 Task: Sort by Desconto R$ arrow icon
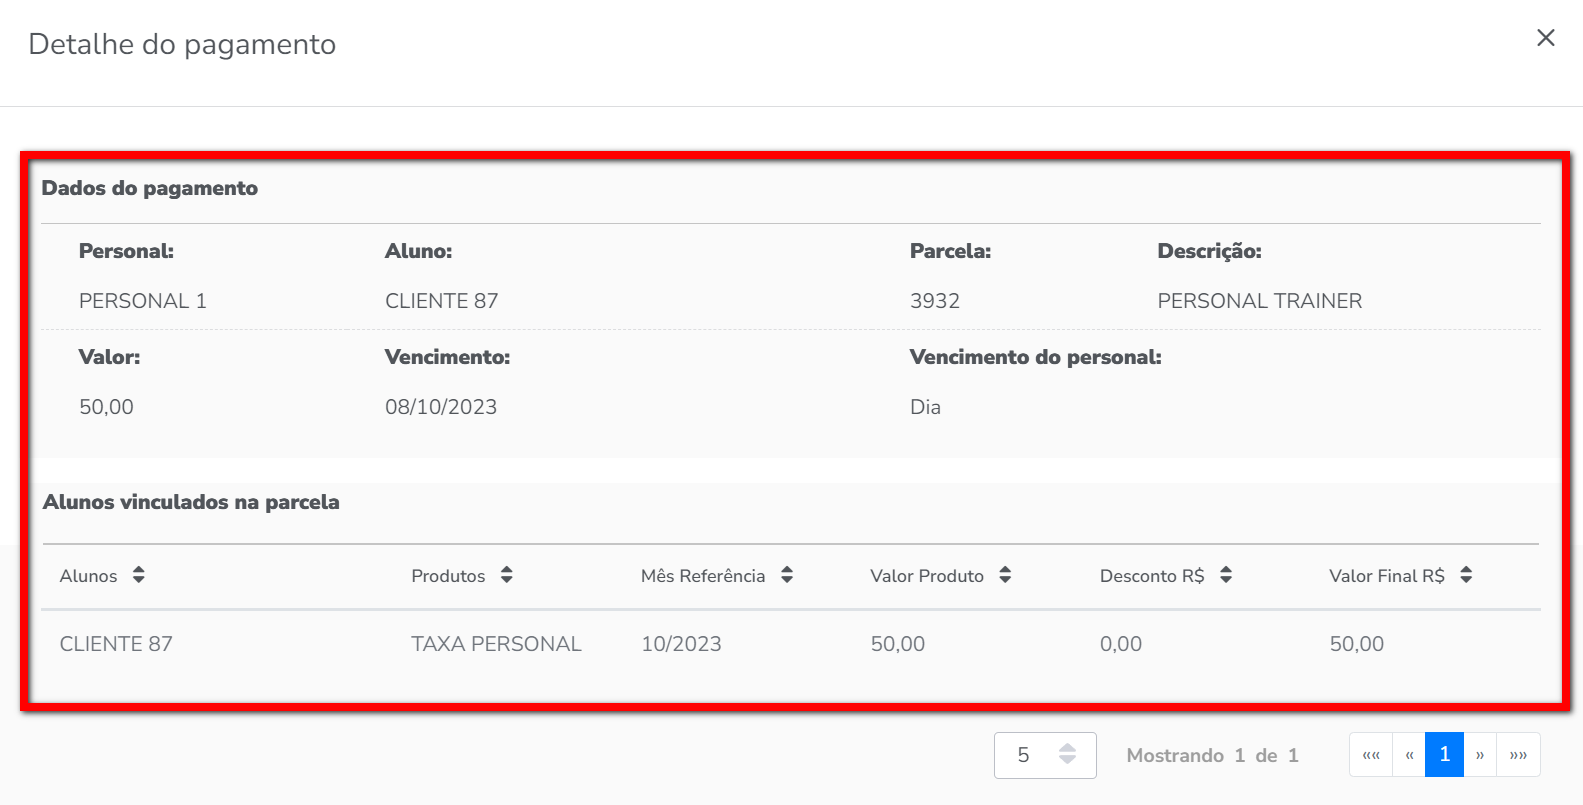pyautogui.click(x=1226, y=575)
